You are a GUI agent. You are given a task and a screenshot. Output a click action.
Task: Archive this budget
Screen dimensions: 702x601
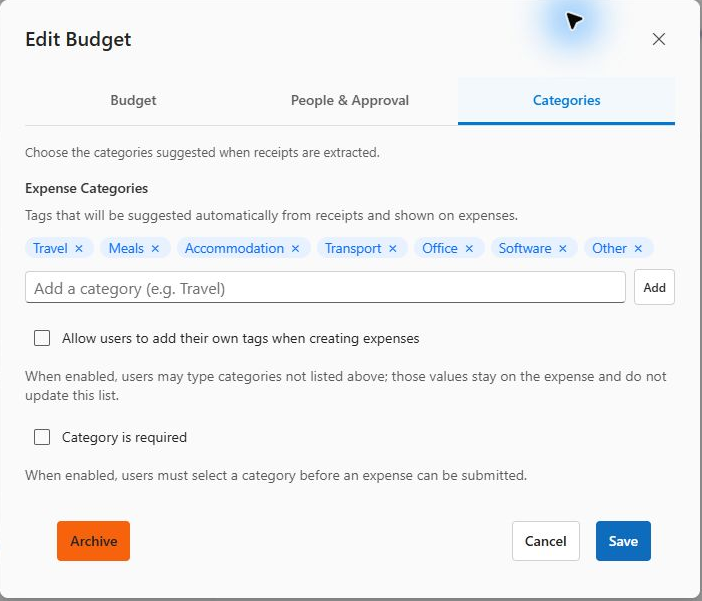coord(94,541)
